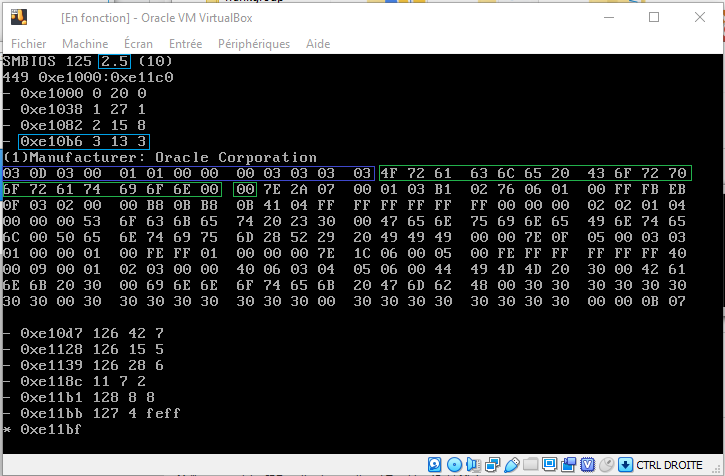This screenshot has height=476, width=725.
Task: Close the VirtualBox window
Action: coord(700,18)
